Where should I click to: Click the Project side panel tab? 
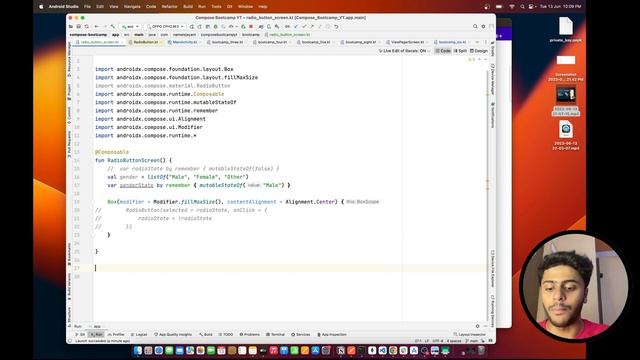69,91
